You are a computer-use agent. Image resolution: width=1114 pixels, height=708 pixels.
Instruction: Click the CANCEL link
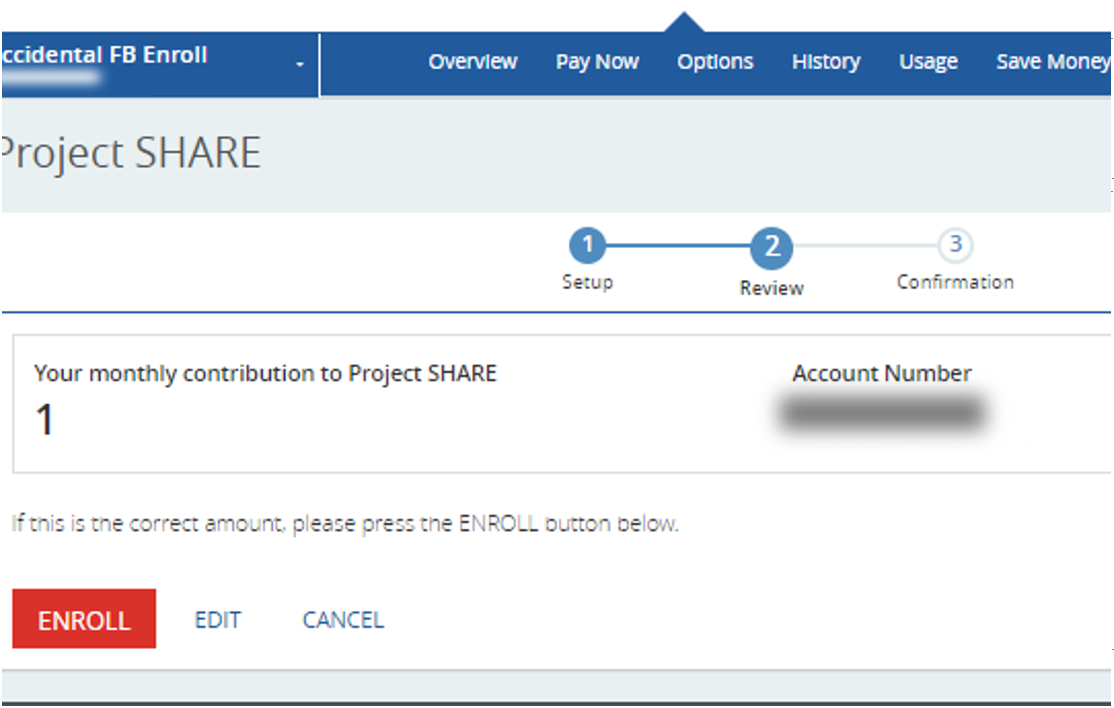pyautogui.click(x=343, y=620)
